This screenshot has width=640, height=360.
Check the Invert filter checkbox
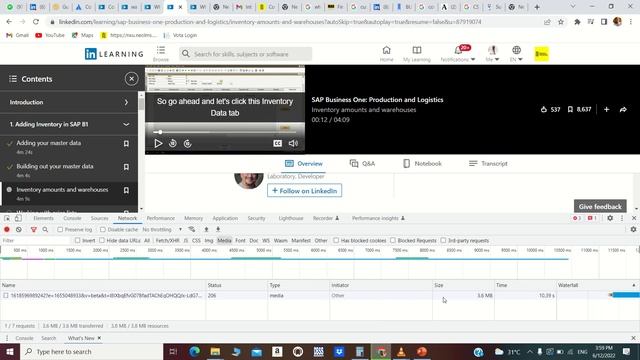78,240
